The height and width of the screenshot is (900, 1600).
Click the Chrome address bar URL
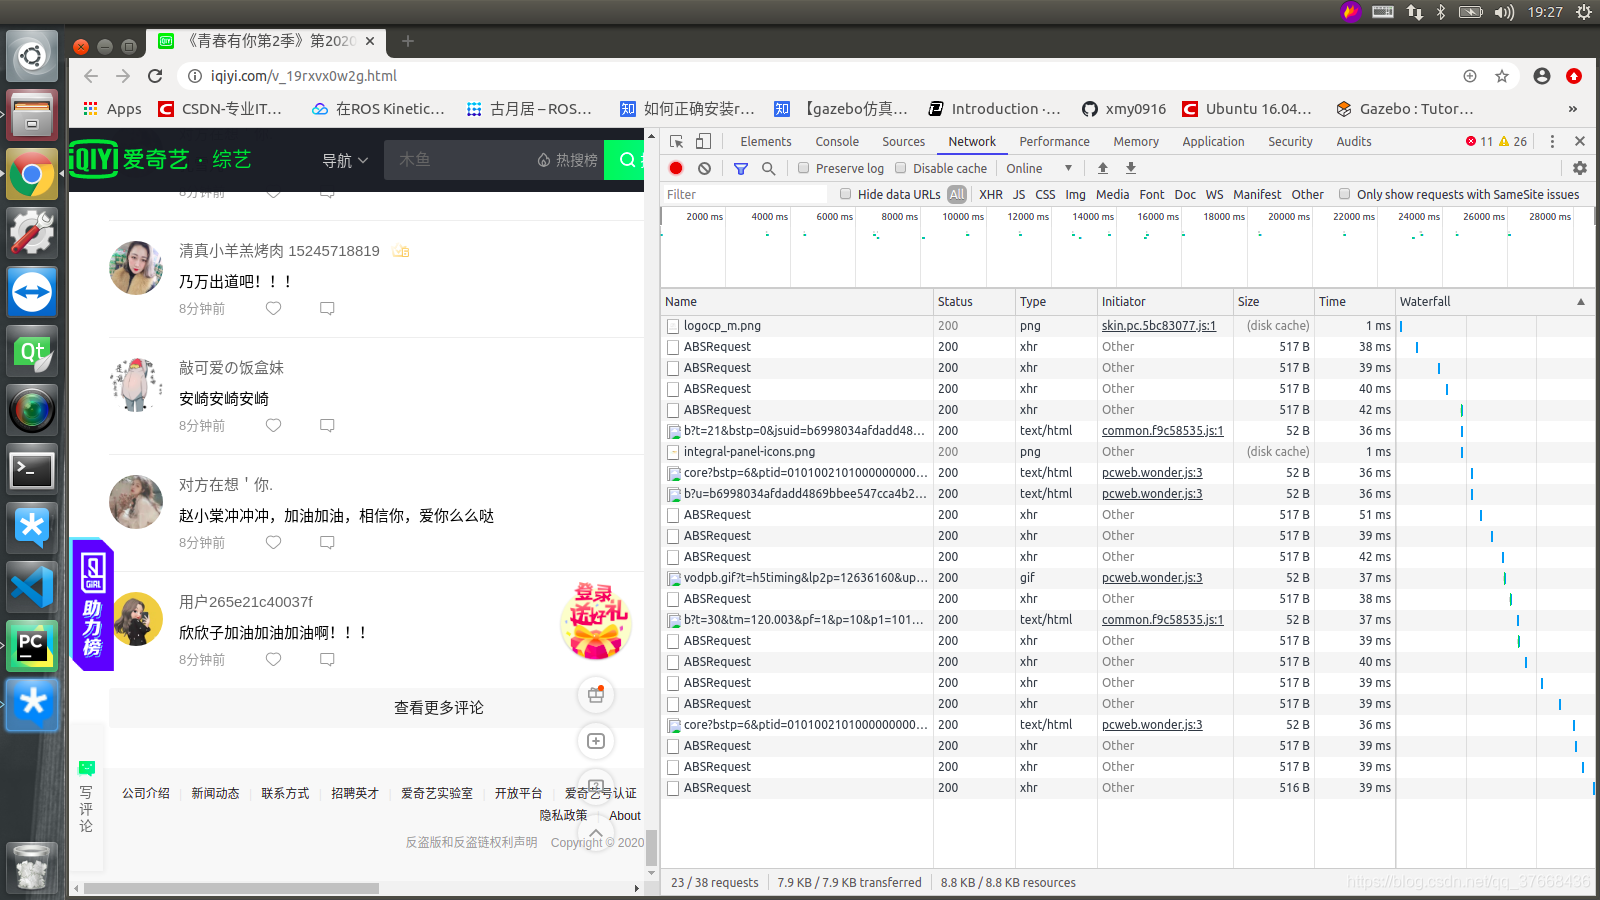(x=304, y=76)
